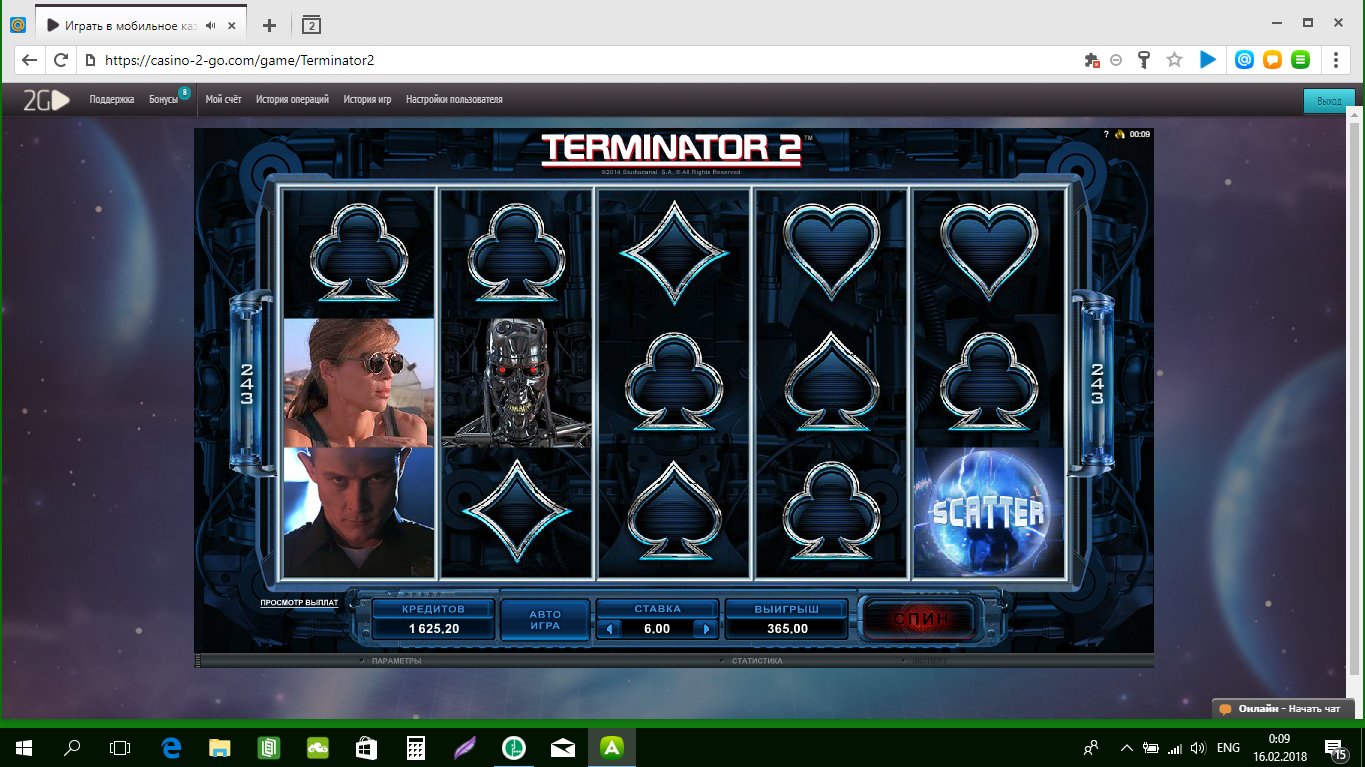Open the volume control in system tray
This screenshot has height=767, width=1365.
(x=1198, y=747)
